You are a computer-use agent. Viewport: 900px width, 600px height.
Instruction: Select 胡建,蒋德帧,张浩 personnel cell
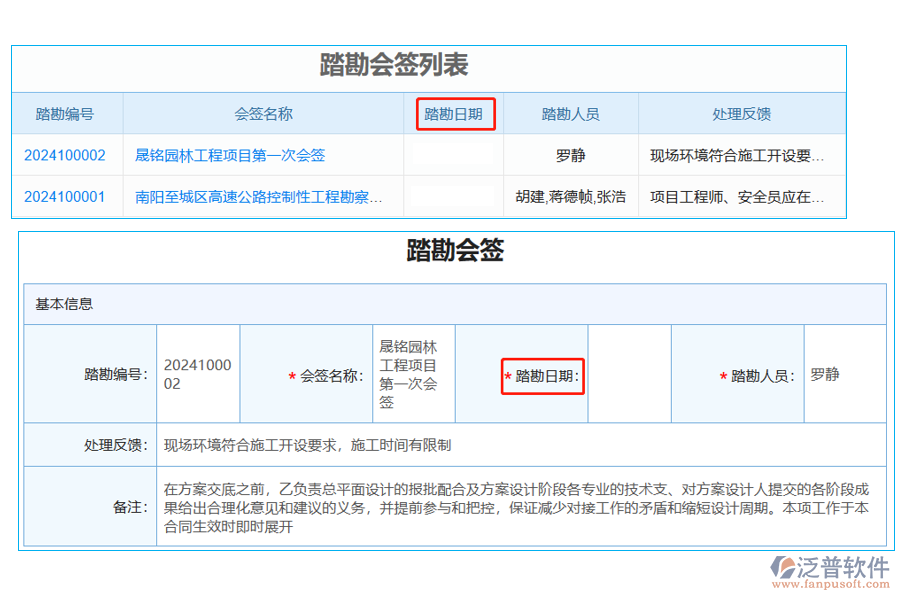click(x=570, y=196)
